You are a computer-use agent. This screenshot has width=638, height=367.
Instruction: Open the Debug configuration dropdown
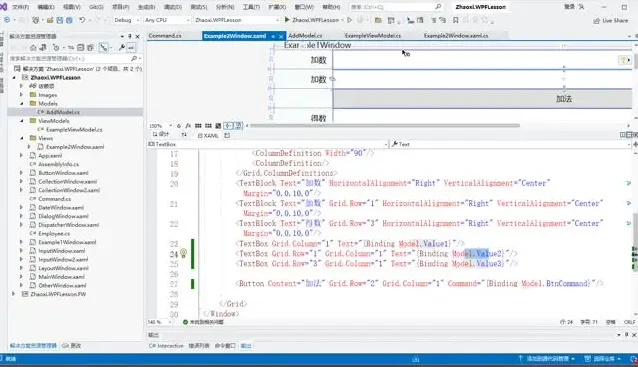126,20
